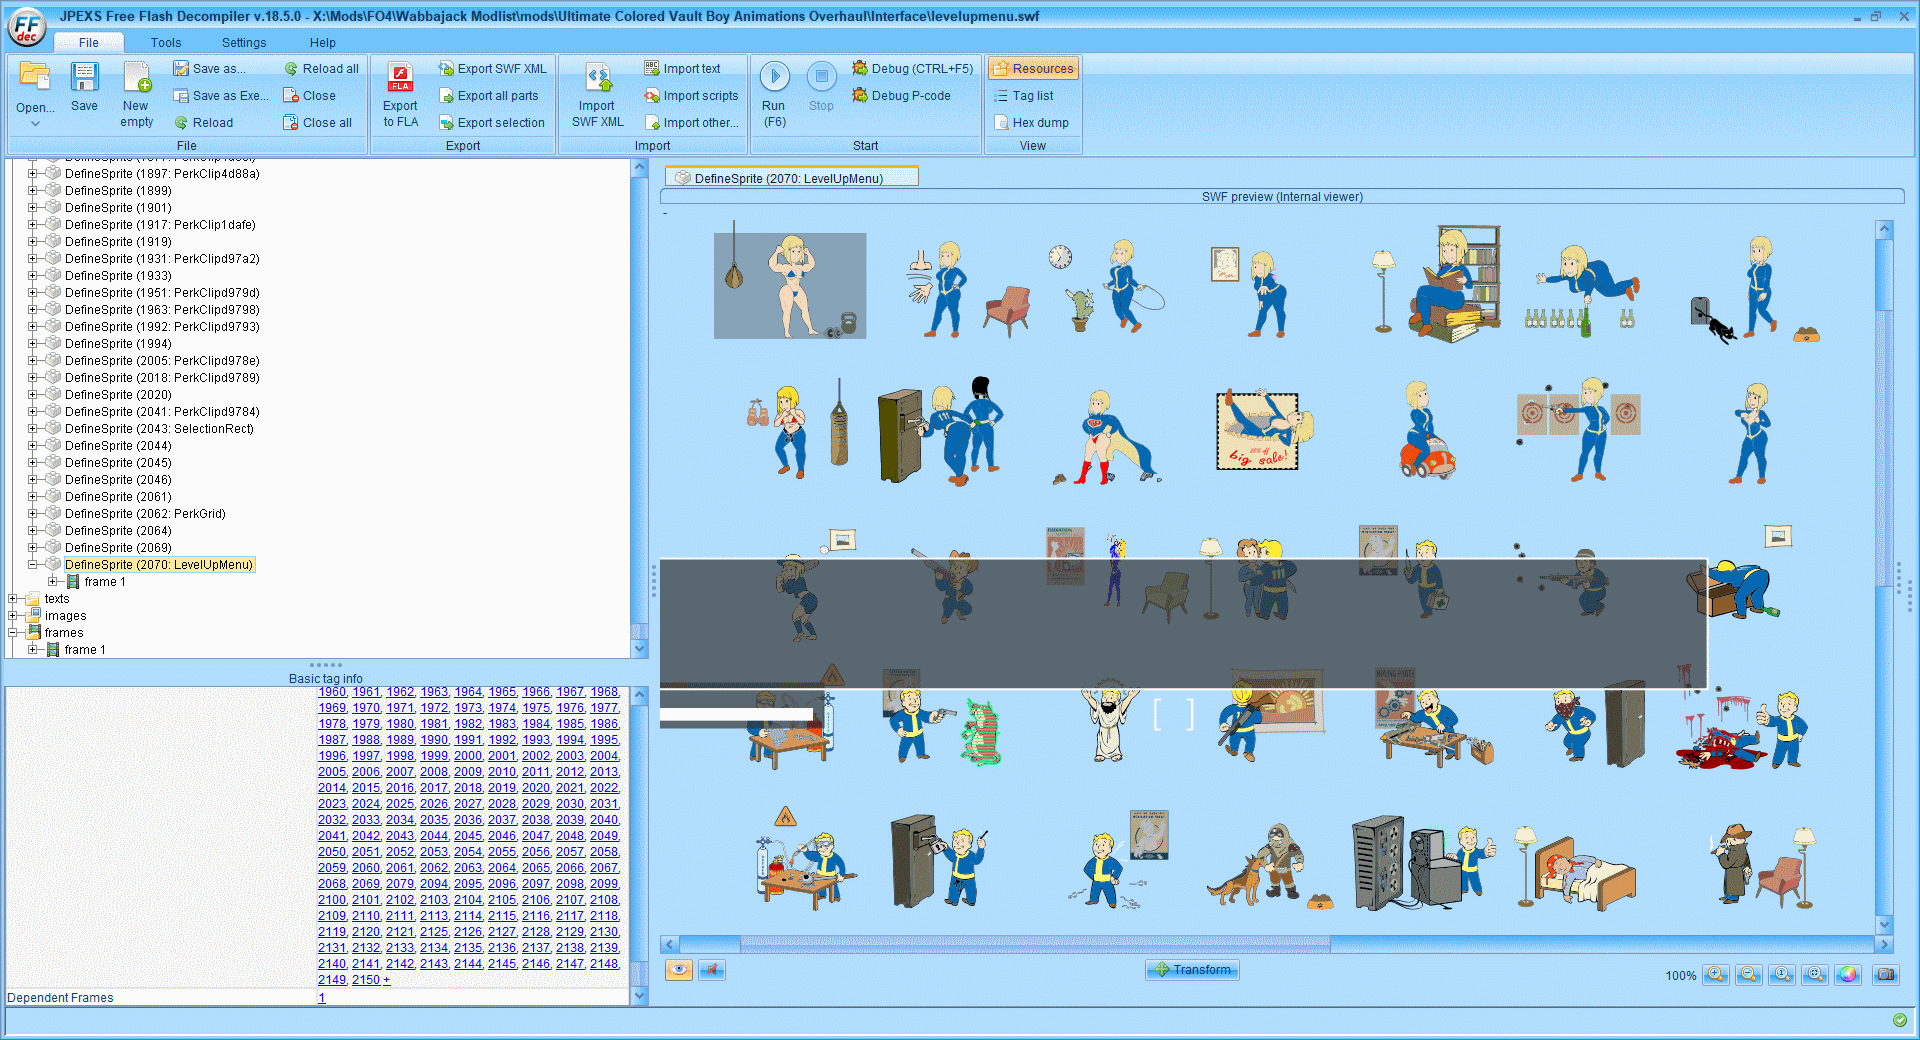The image size is (1920, 1040).
Task: Run the SWF with Run (F6)
Action: [774, 96]
